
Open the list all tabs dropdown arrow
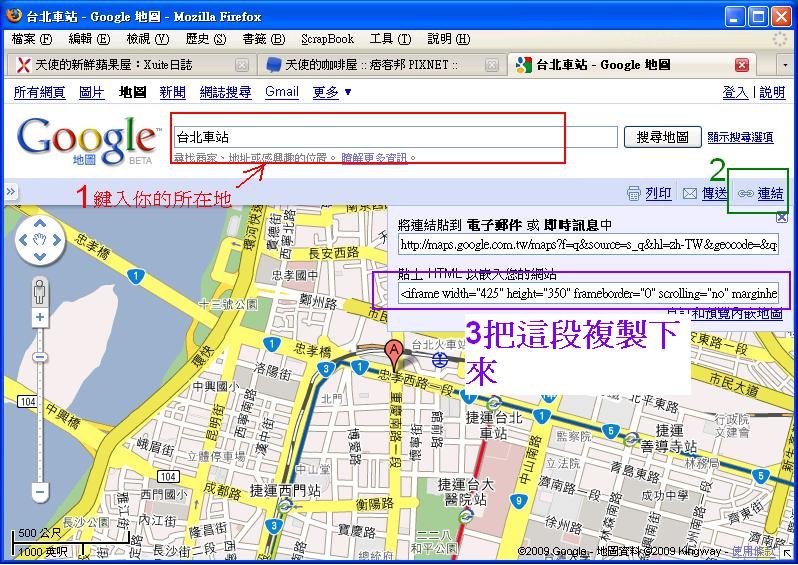coord(785,65)
